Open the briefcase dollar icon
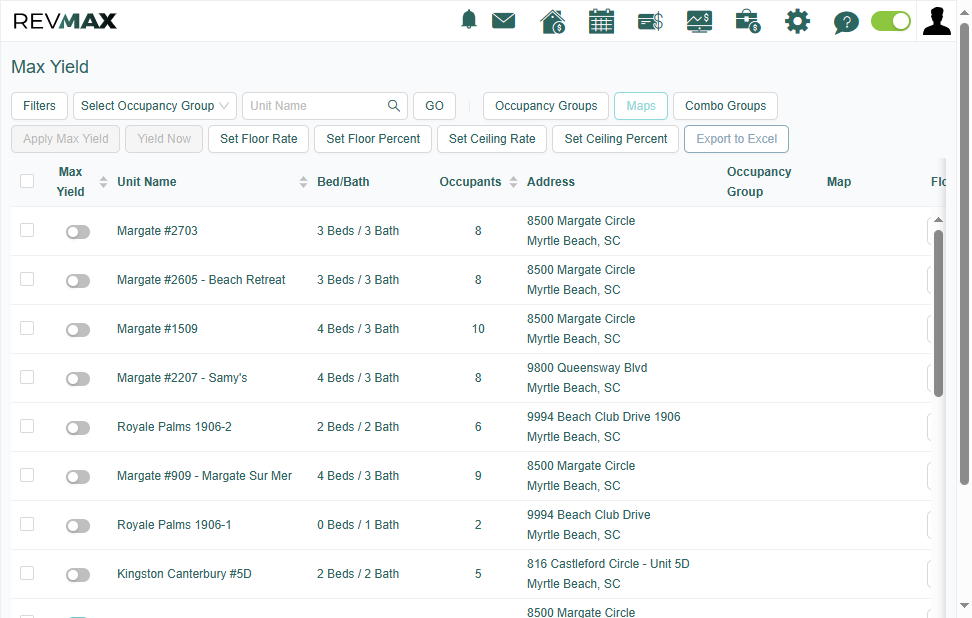The width and height of the screenshot is (972, 618). (x=748, y=22)
